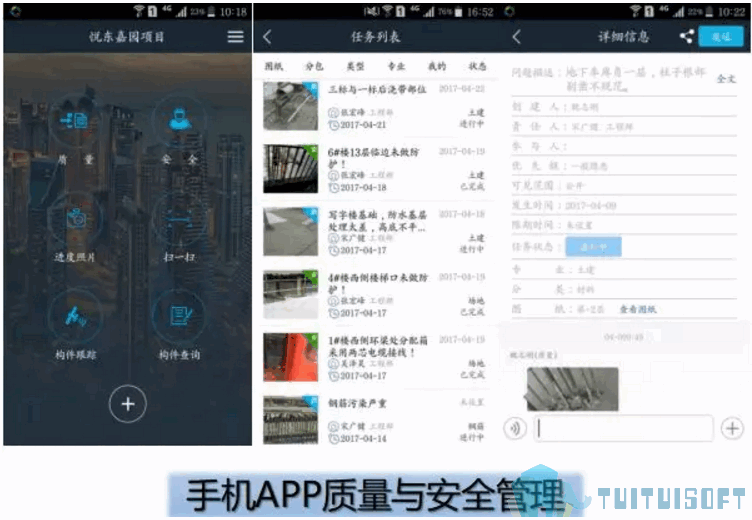Tap the blue button beside the share icon
Viewport: 752px width, 520px height.
(721, 36)
